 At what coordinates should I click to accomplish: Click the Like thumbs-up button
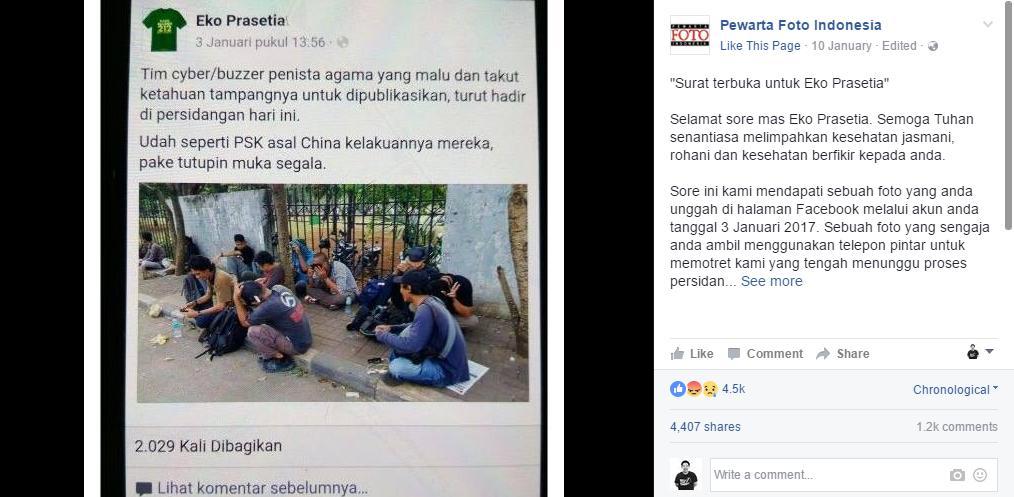pos(692,354)
